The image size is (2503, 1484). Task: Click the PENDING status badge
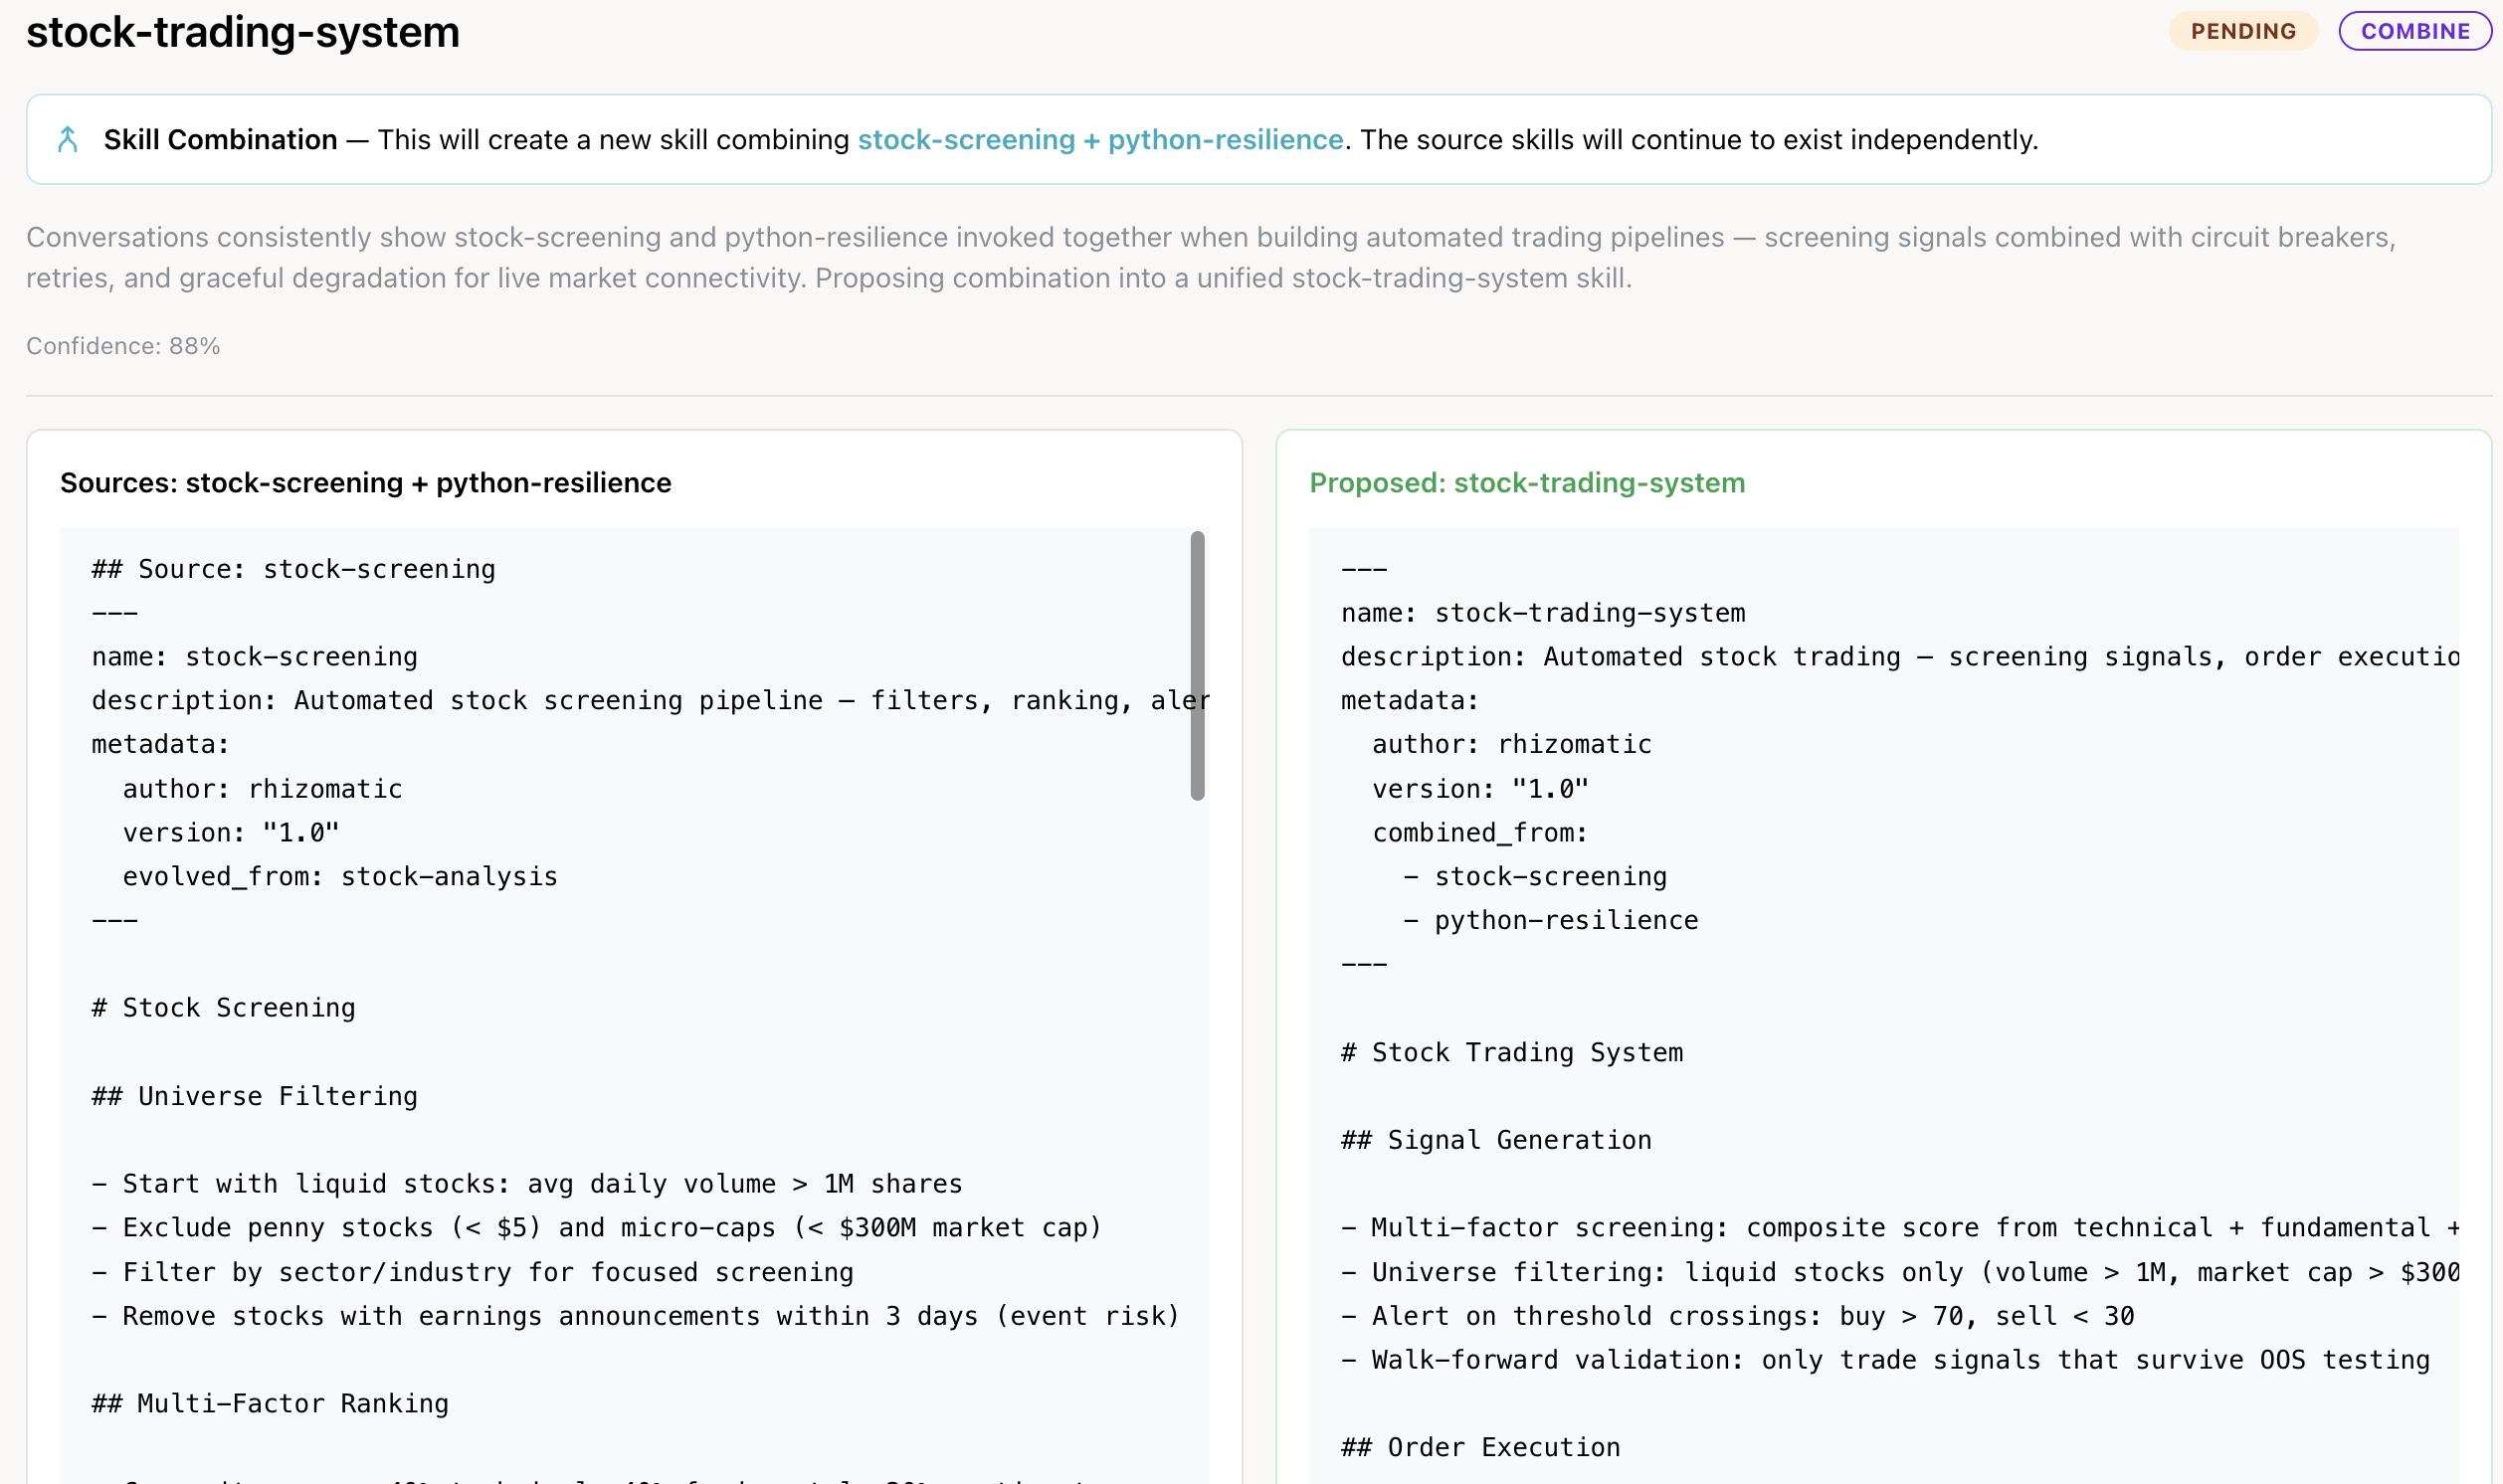click(2243, 31)
